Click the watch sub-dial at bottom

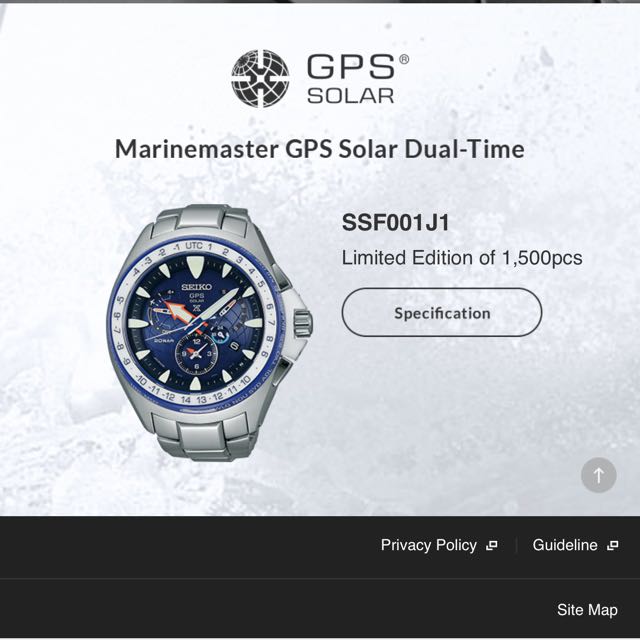[196, 353]
